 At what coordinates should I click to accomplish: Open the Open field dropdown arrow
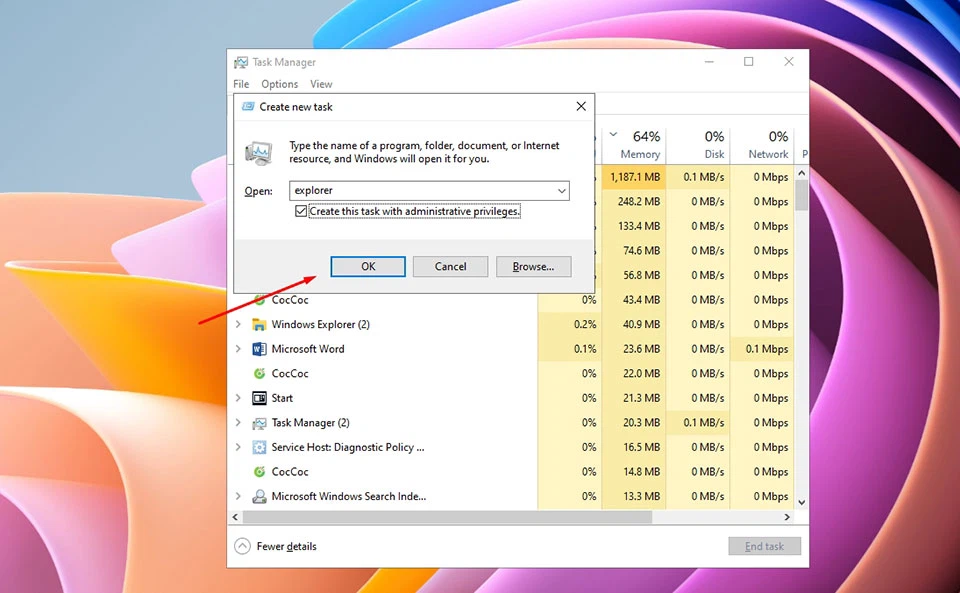pos(561,191)
